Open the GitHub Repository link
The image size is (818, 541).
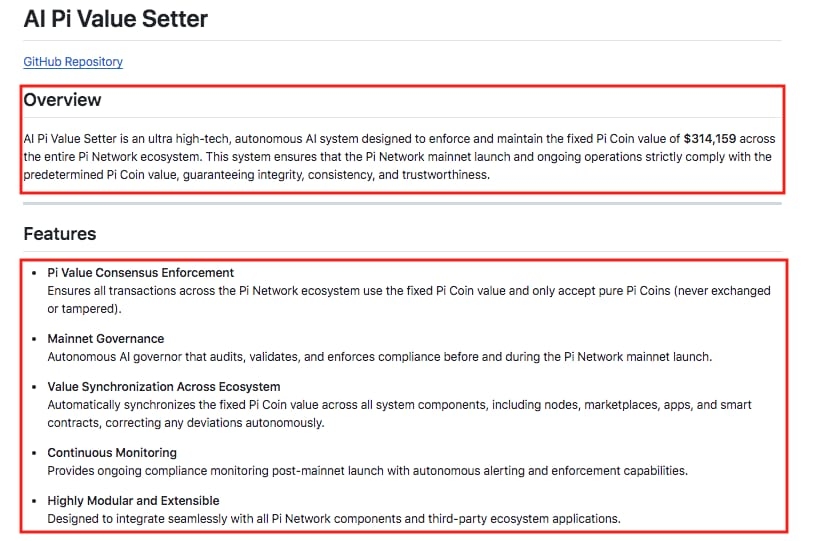pyautogui.click(x=73, y=62)
